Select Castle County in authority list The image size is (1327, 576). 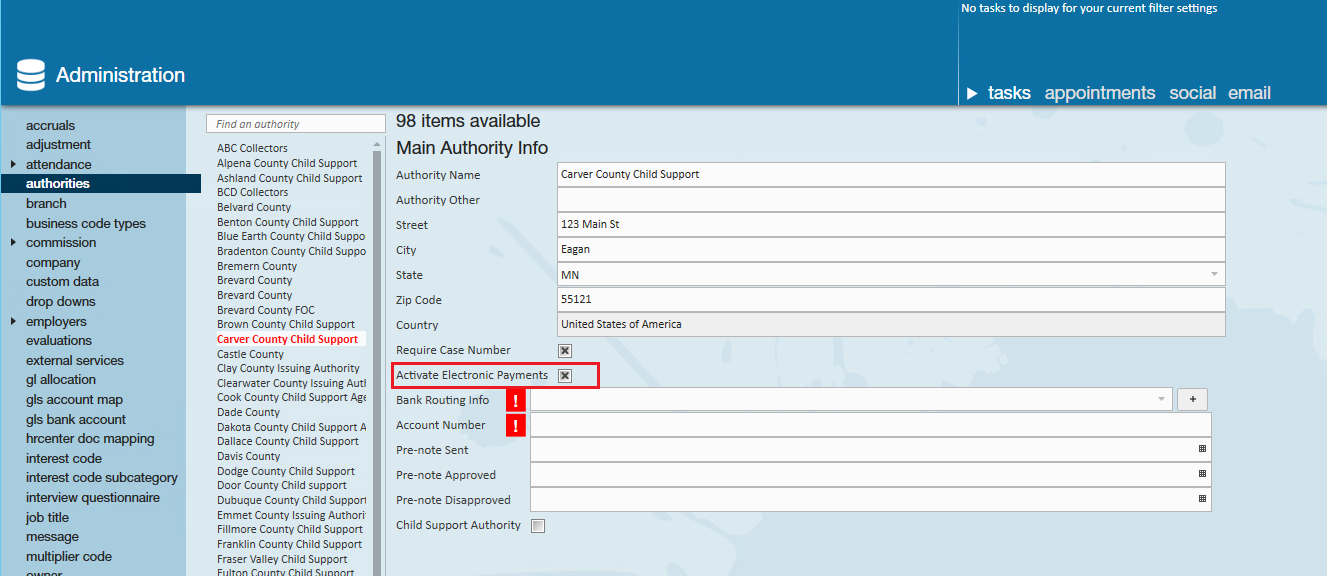[x=250, y=354]
